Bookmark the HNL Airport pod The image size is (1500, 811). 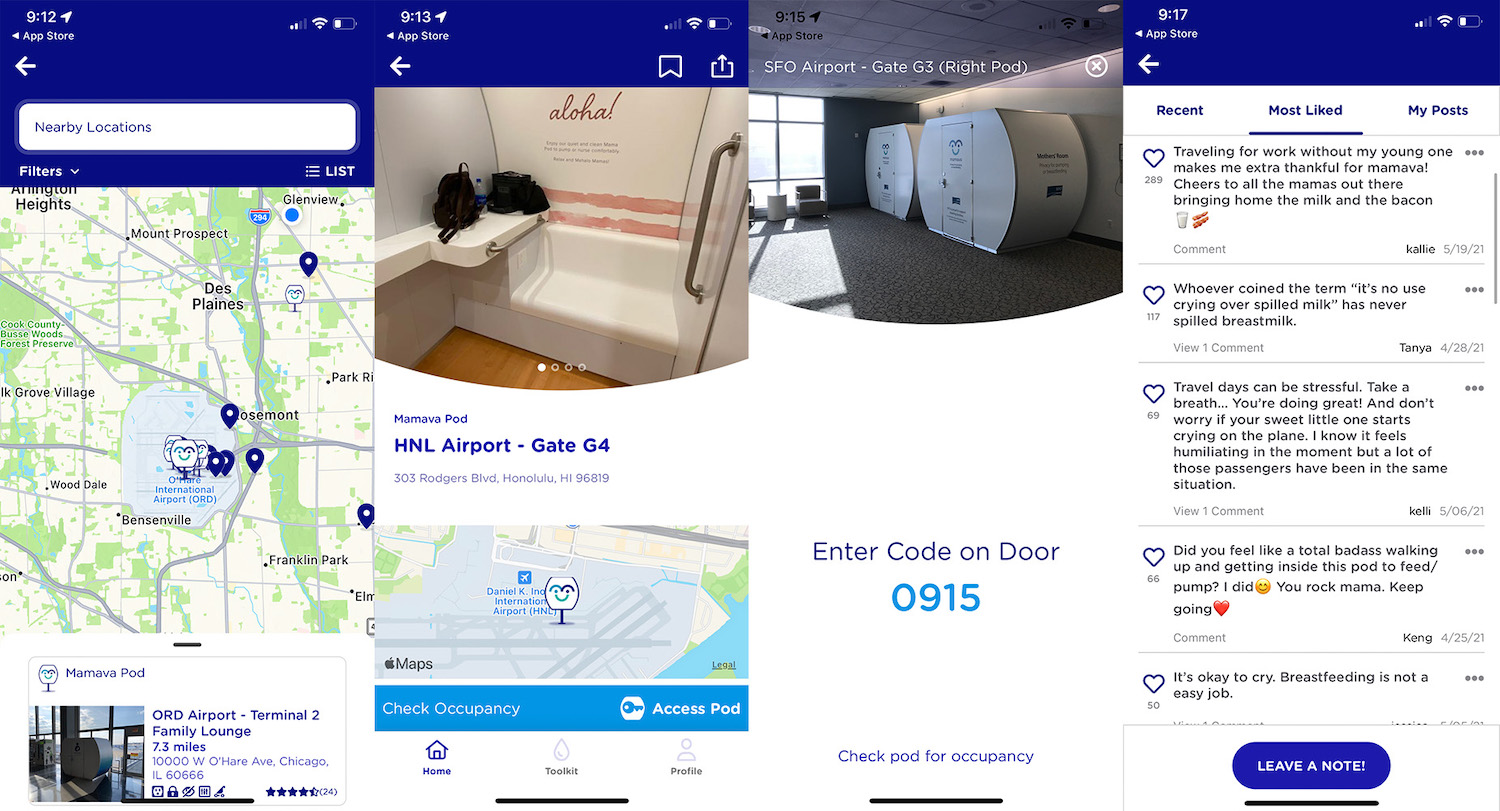[670, 66]
